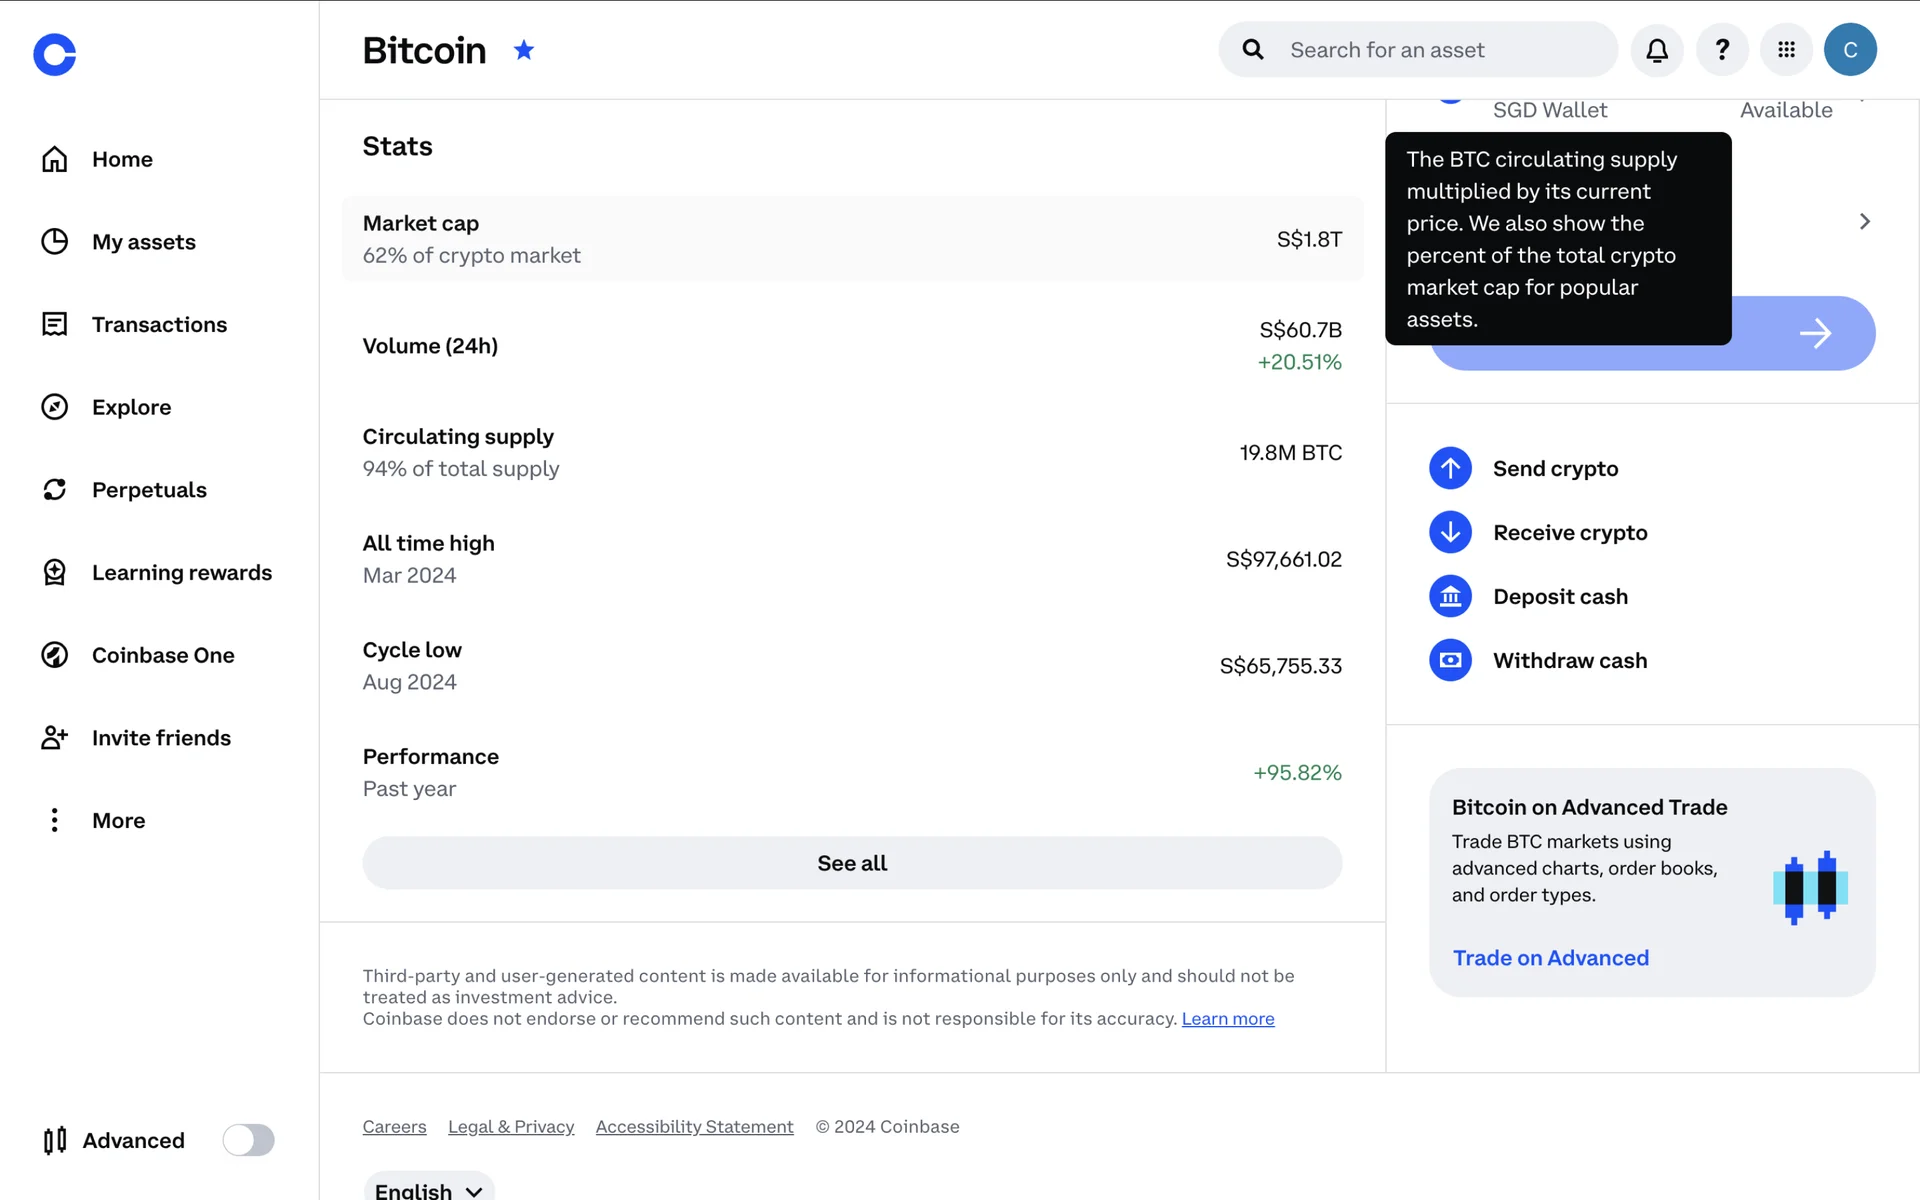Open your profile avatar menu
Screen dimensions: 1920x1200
point(1851,49)
